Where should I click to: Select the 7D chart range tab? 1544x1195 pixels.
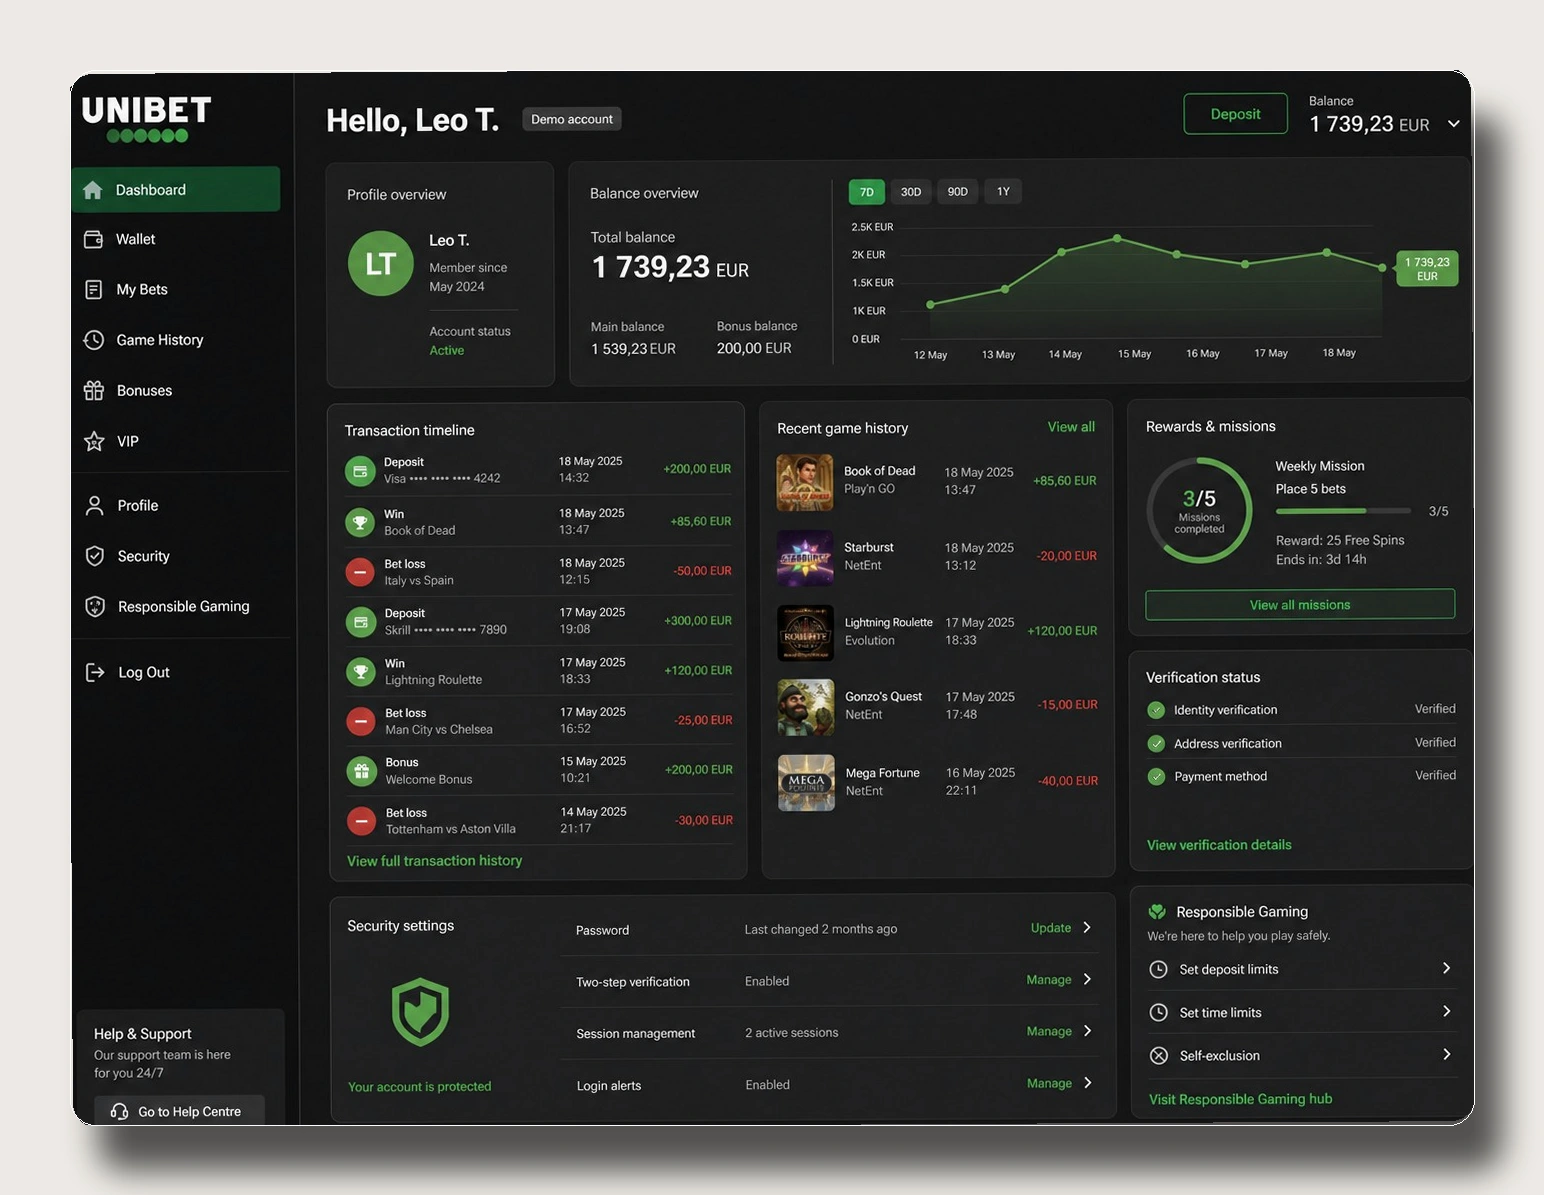pos(867,192)
